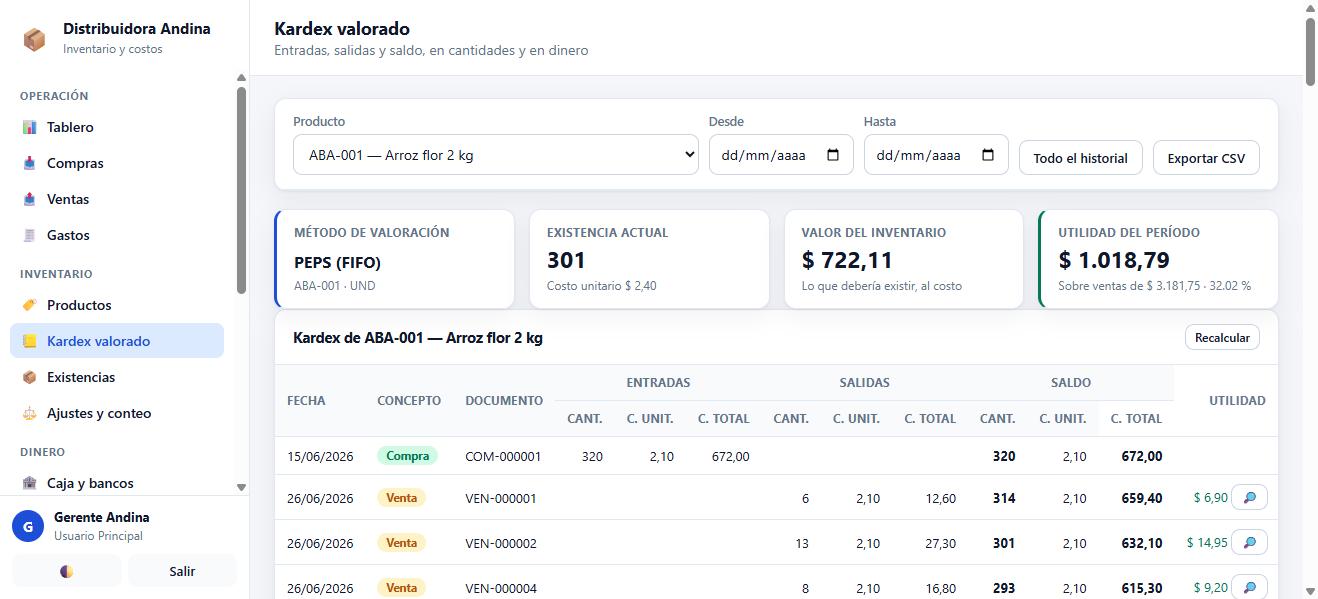This screenshot has height=599, width=1318.
Task: Open Existencias menu item
Action: 117,377
